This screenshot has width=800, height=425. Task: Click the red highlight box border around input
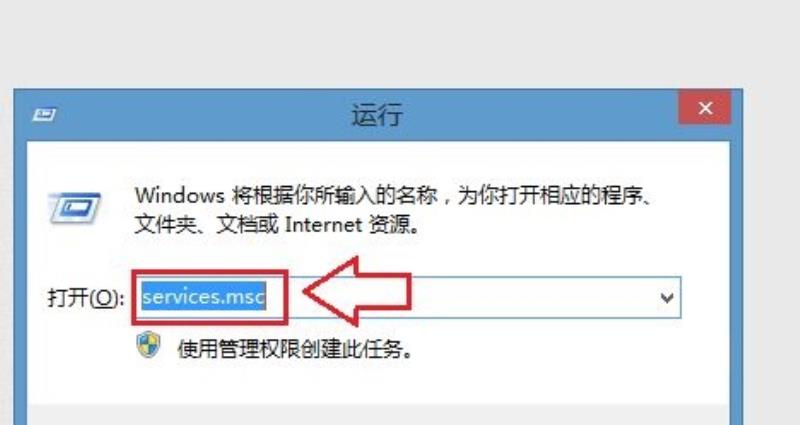[210, 297]
